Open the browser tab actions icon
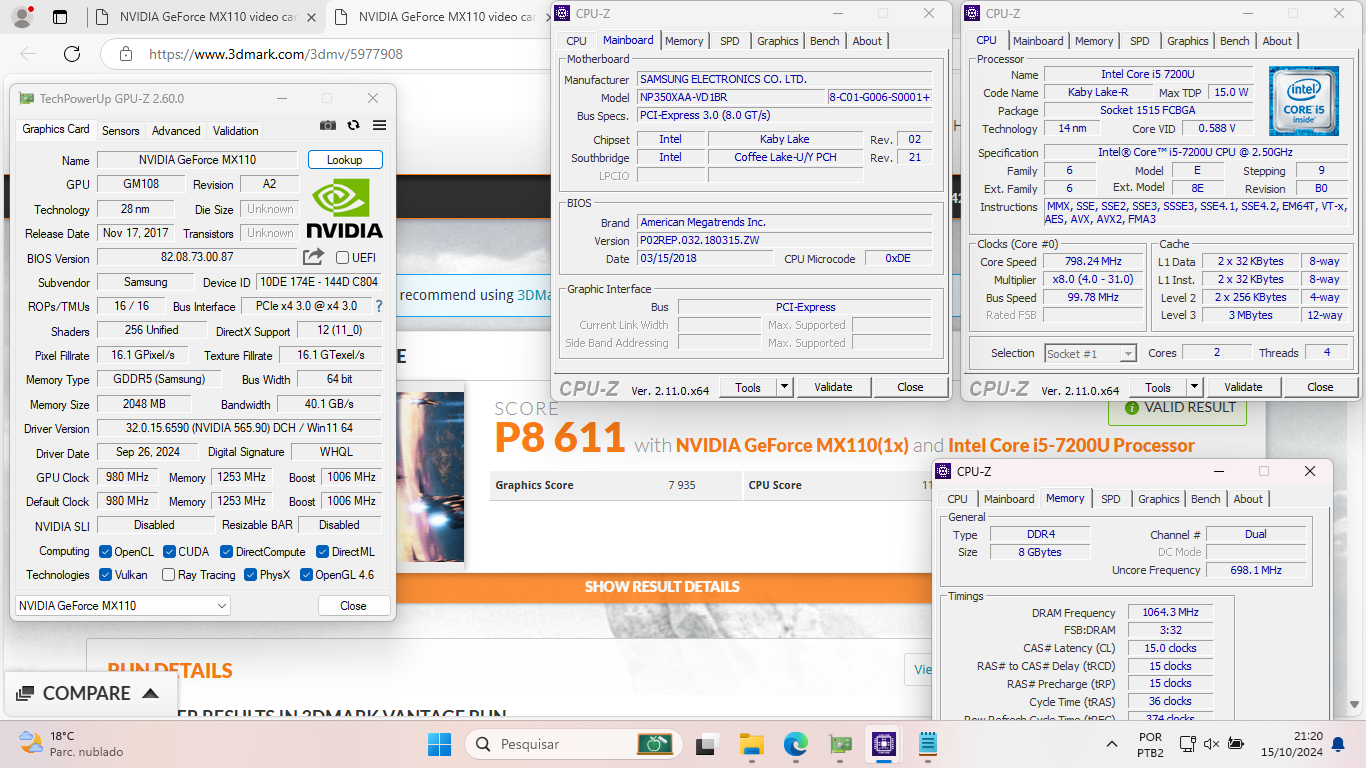 (x=60, y=17)
